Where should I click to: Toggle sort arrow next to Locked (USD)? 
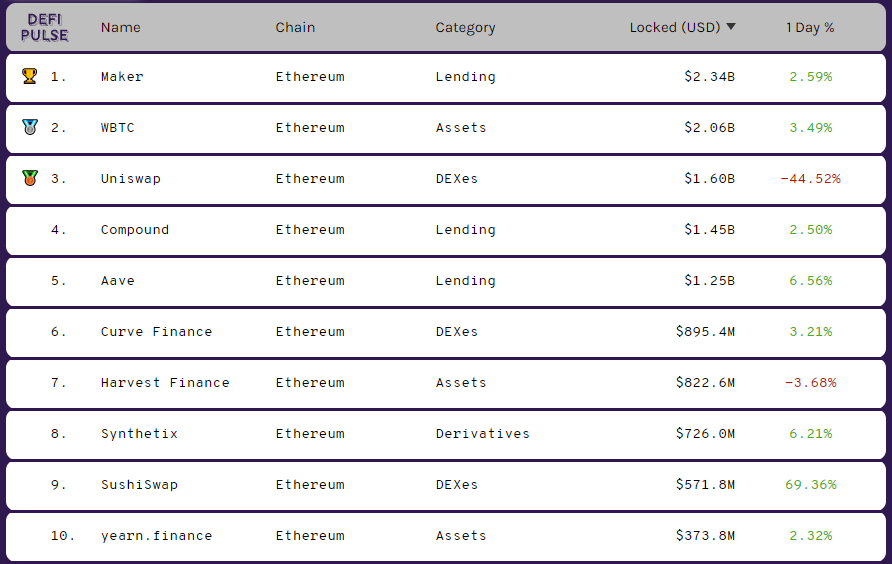731,27
